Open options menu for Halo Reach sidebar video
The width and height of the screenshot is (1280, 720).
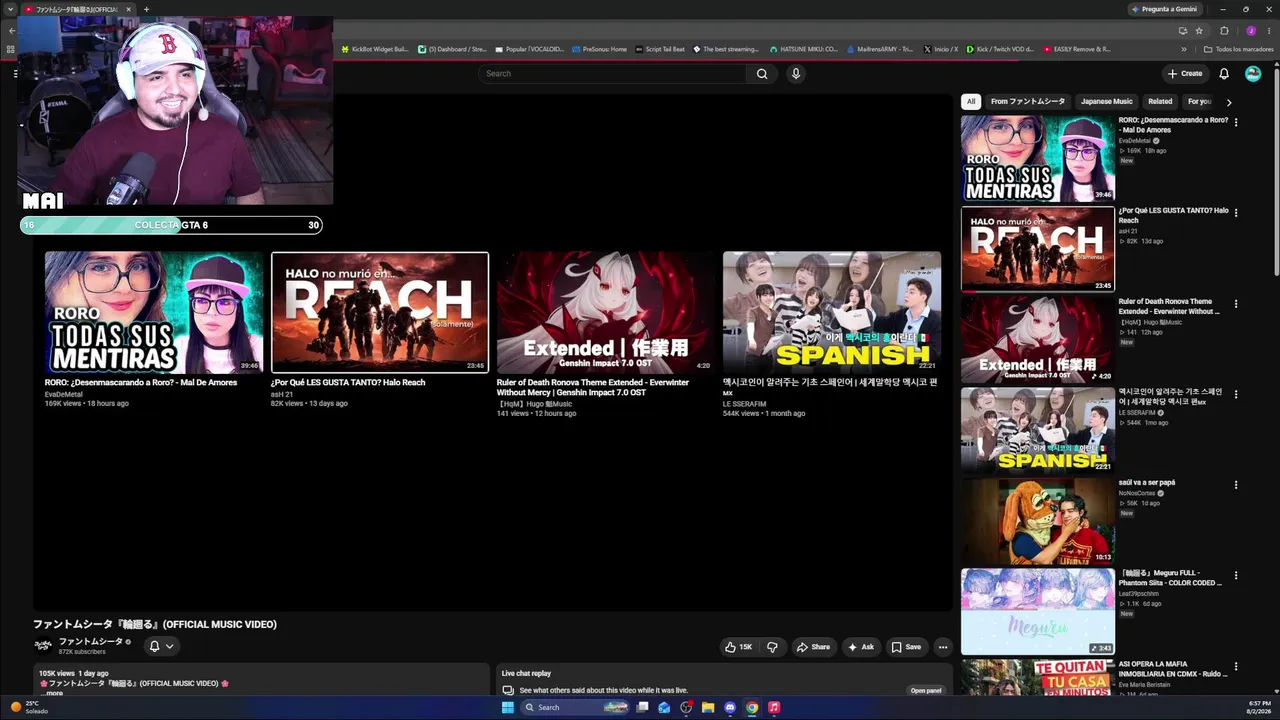pyautogui.click(x=1236, y=213)
